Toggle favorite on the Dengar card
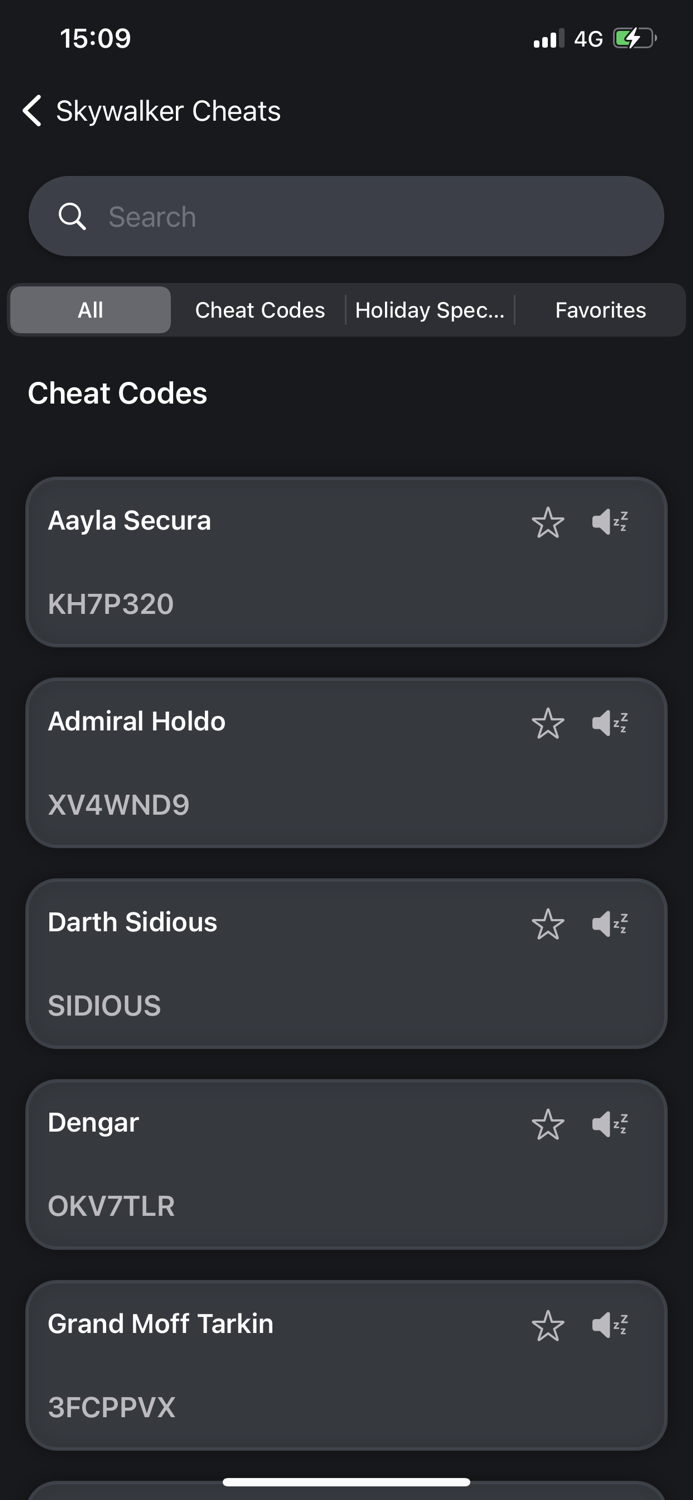 [548, 1124]
